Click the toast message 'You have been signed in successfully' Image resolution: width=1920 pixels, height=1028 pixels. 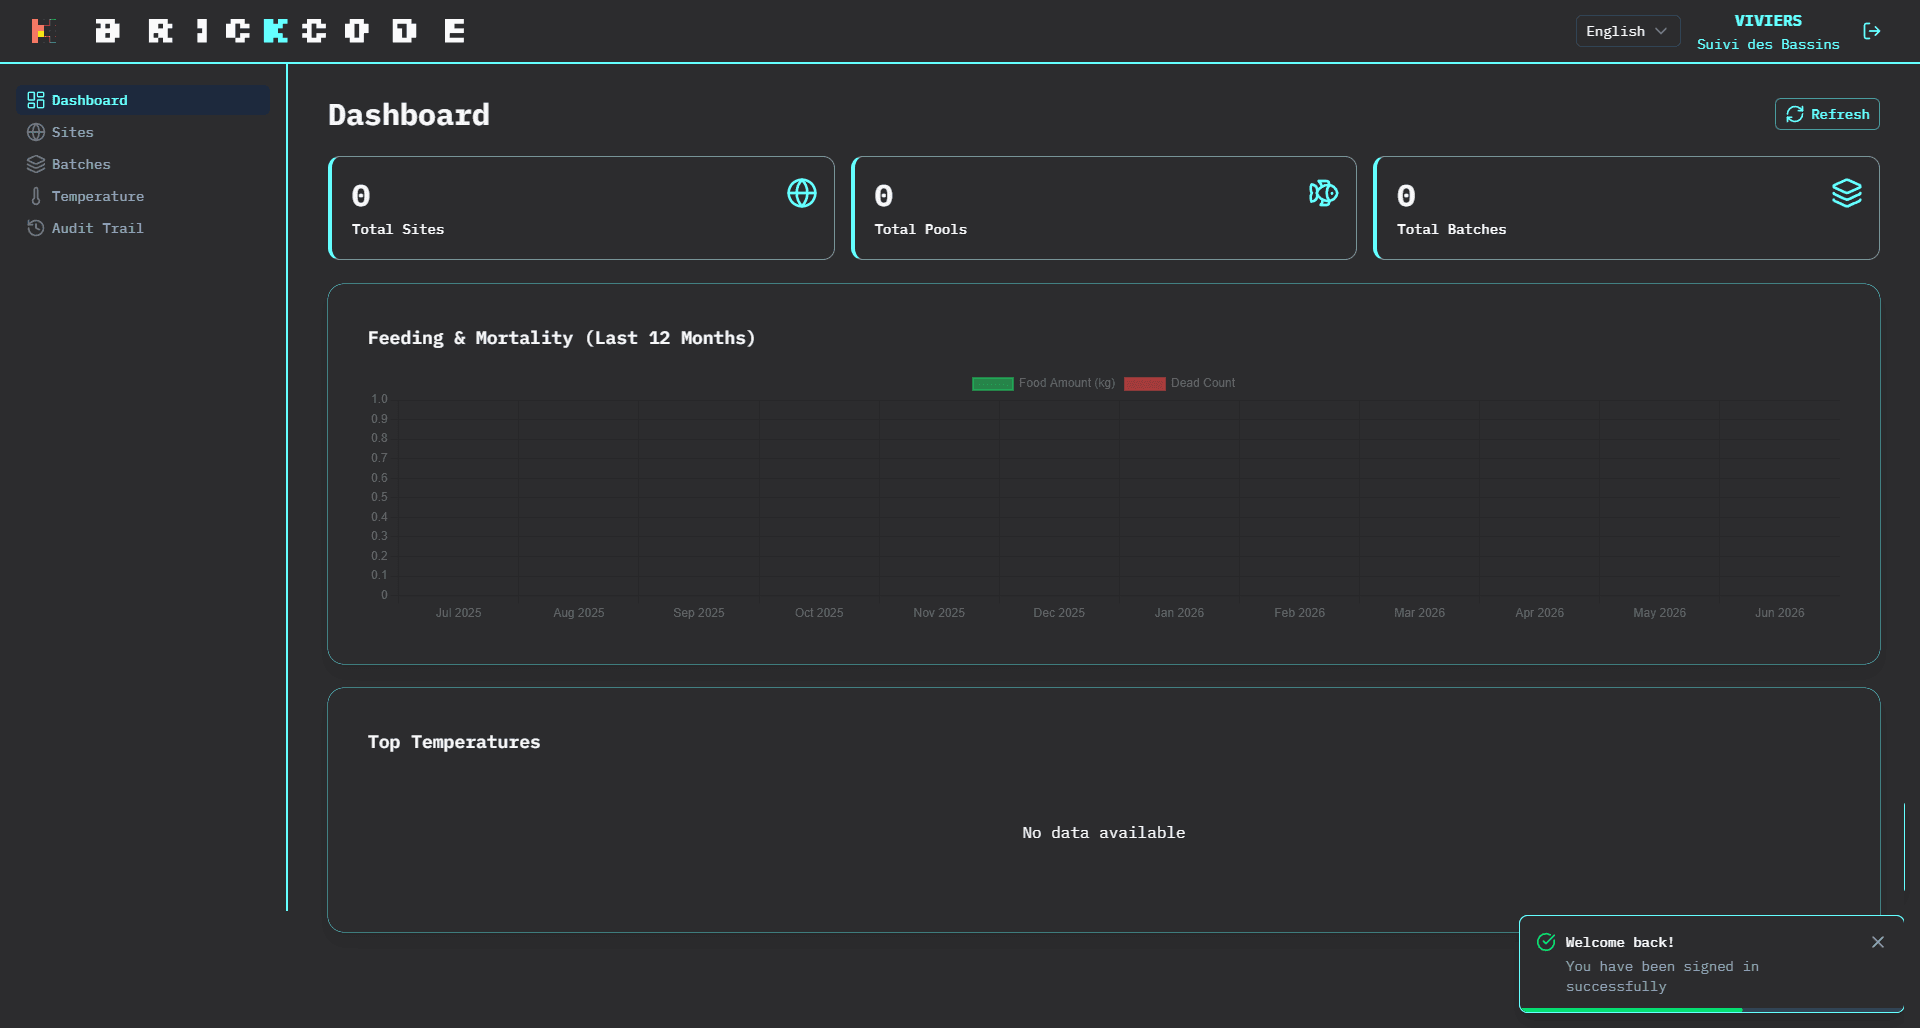click(x=1662, y=977)
